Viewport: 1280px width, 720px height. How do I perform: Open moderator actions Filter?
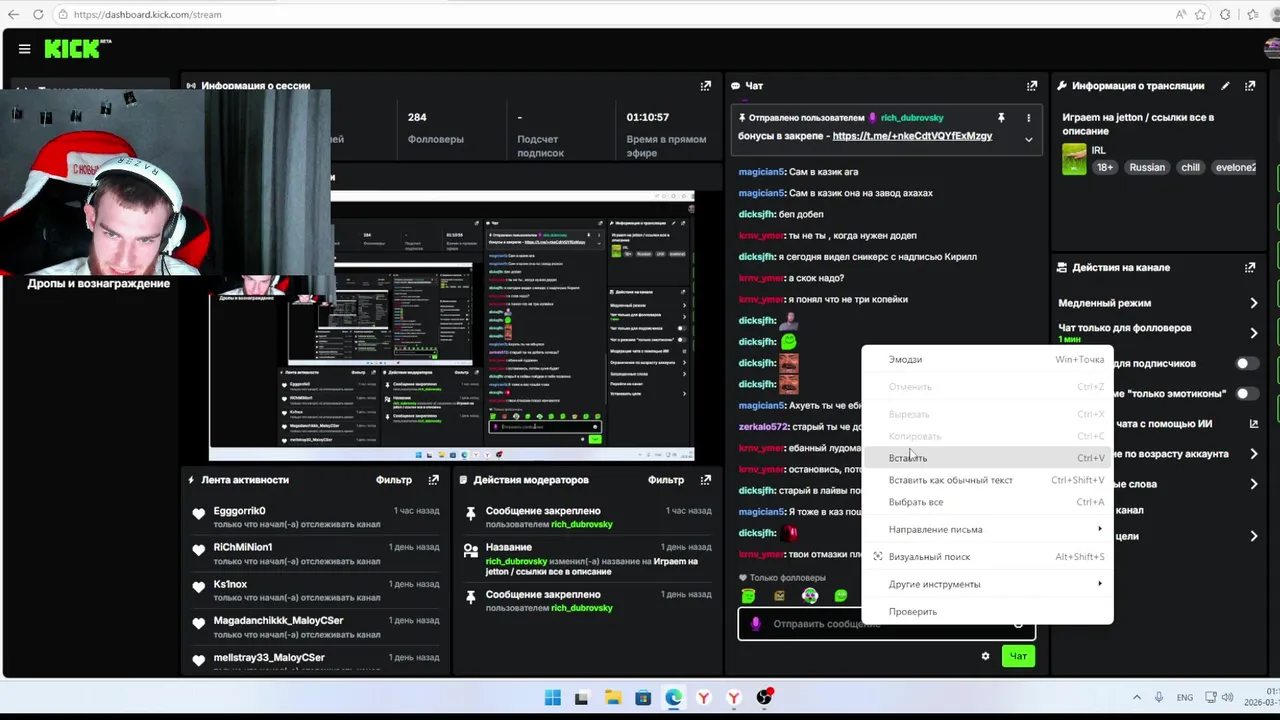coord(666,480)
